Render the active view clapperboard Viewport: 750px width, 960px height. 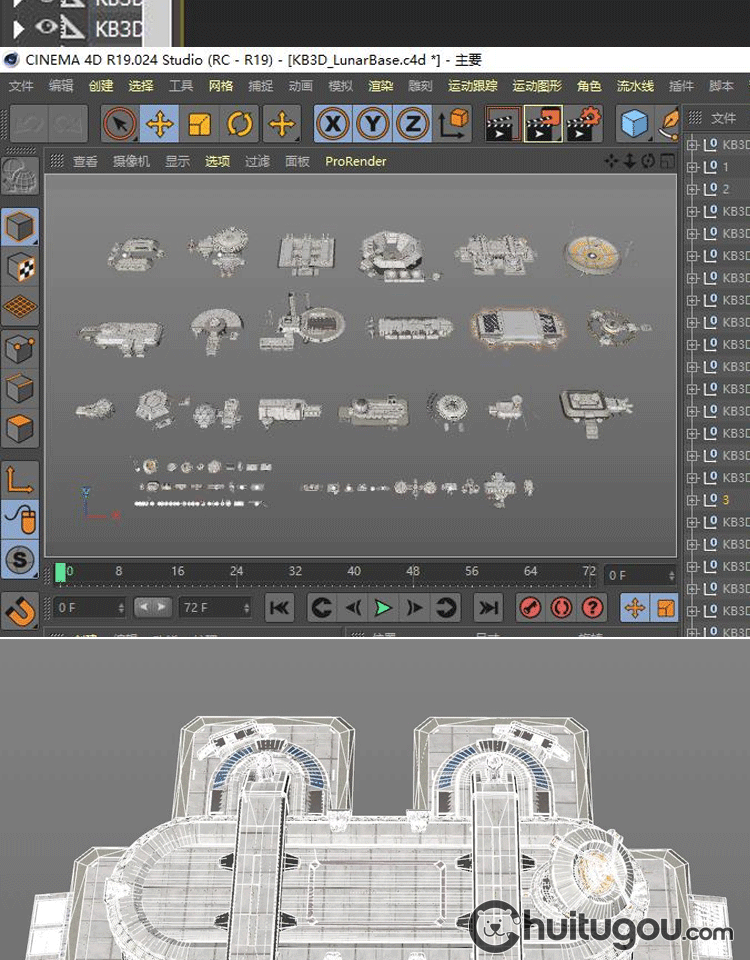pyautogui.click(x=502, y=124)
